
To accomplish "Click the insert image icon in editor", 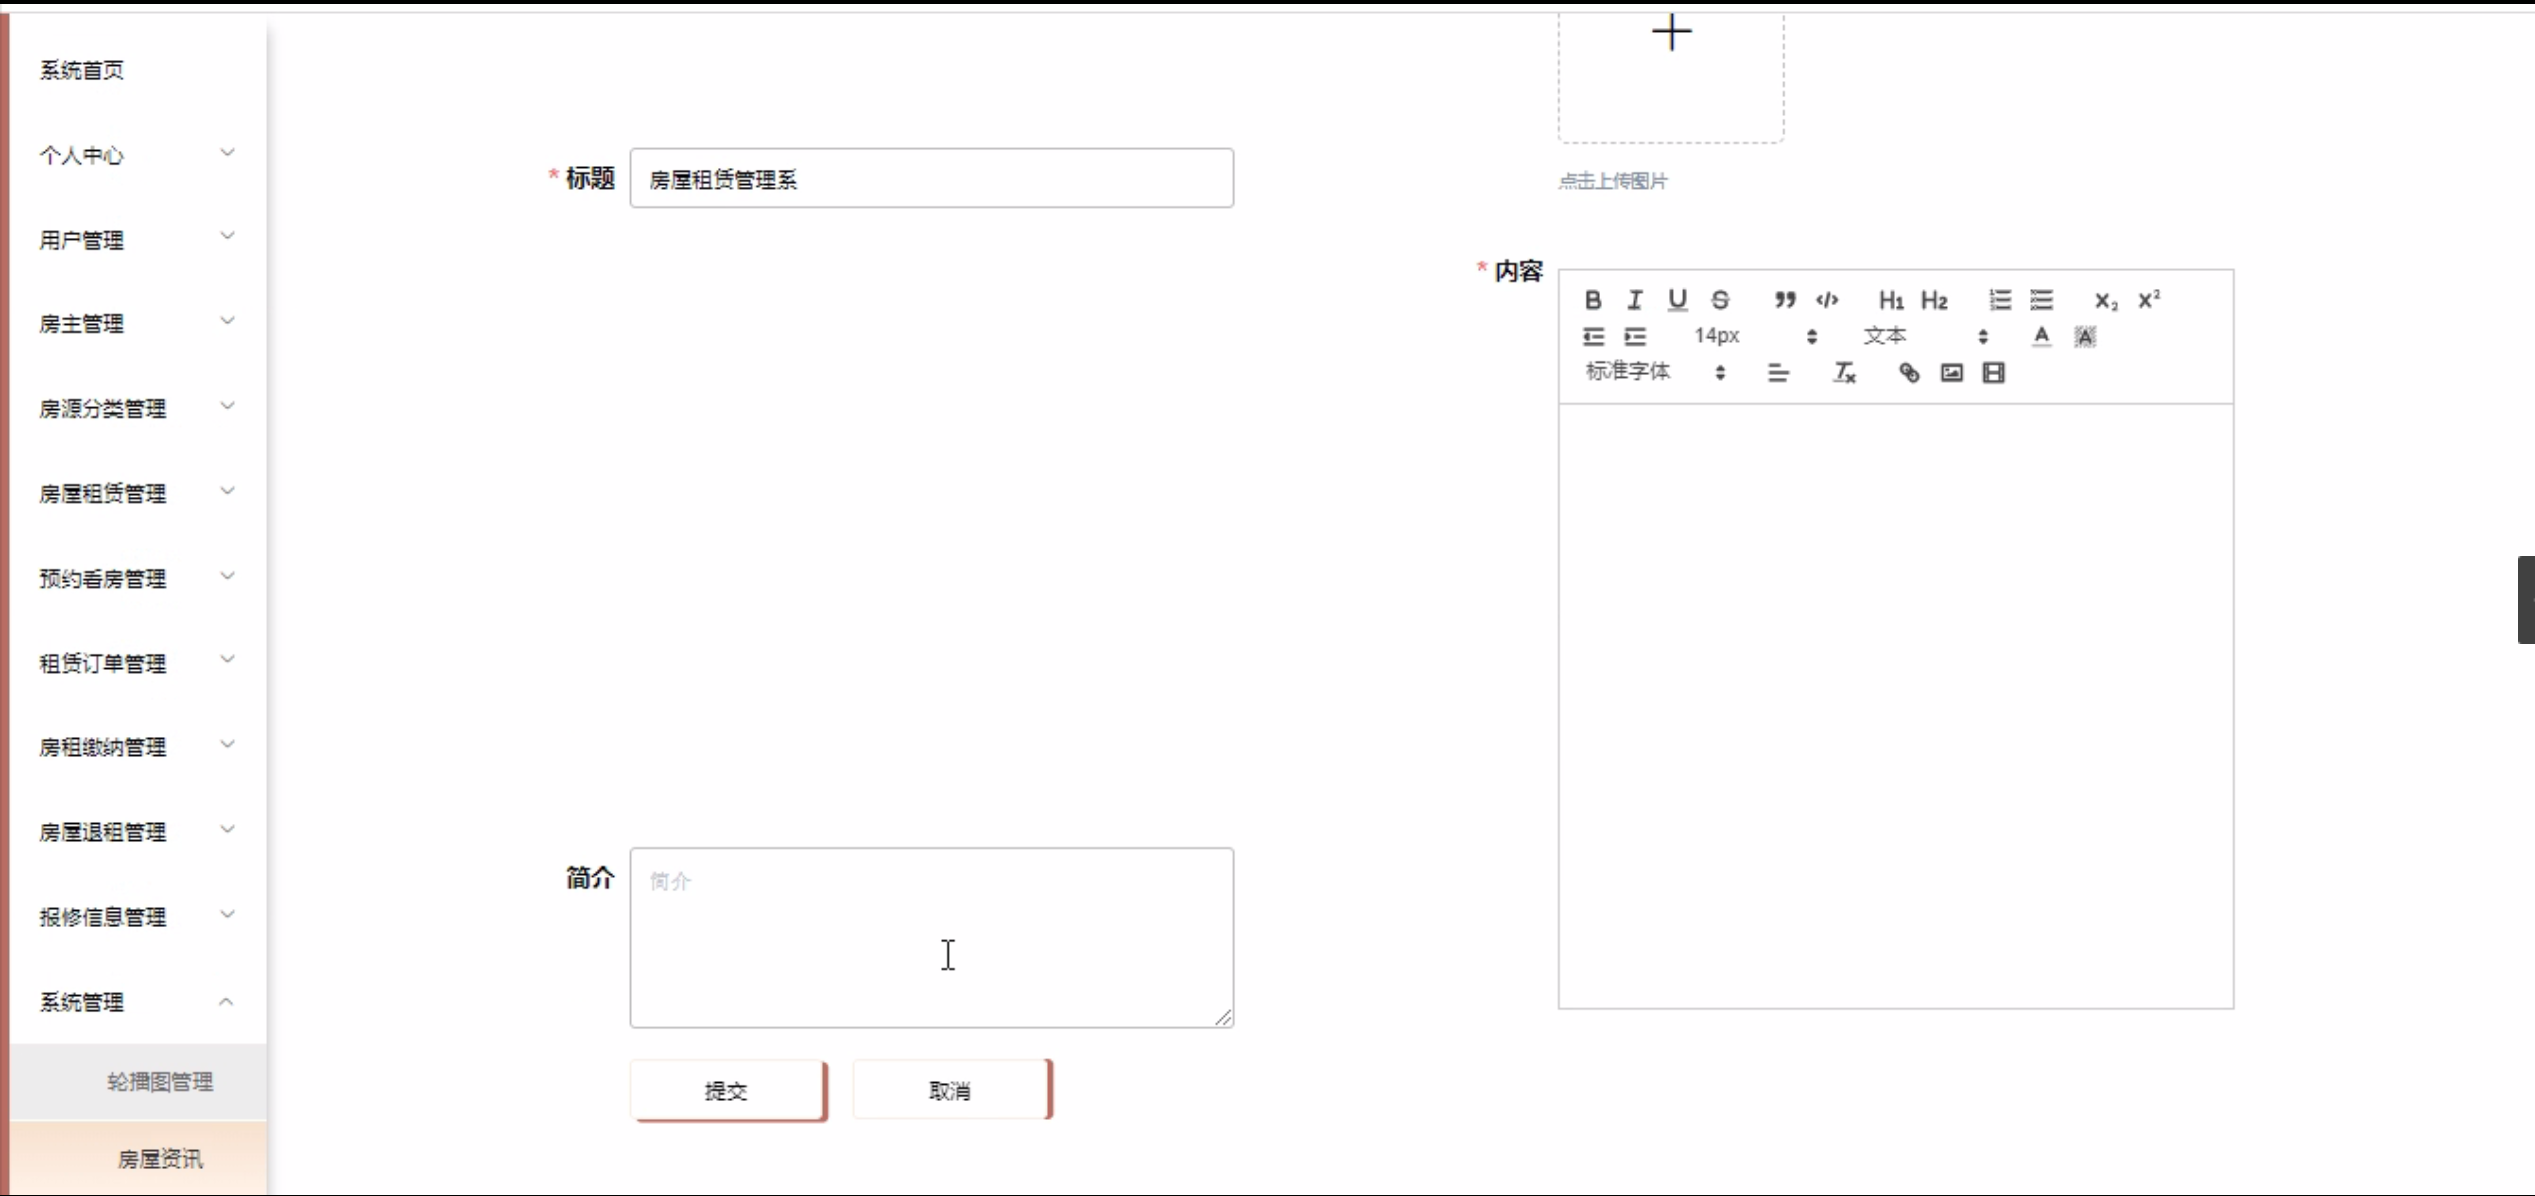I will pos(1951,373).
